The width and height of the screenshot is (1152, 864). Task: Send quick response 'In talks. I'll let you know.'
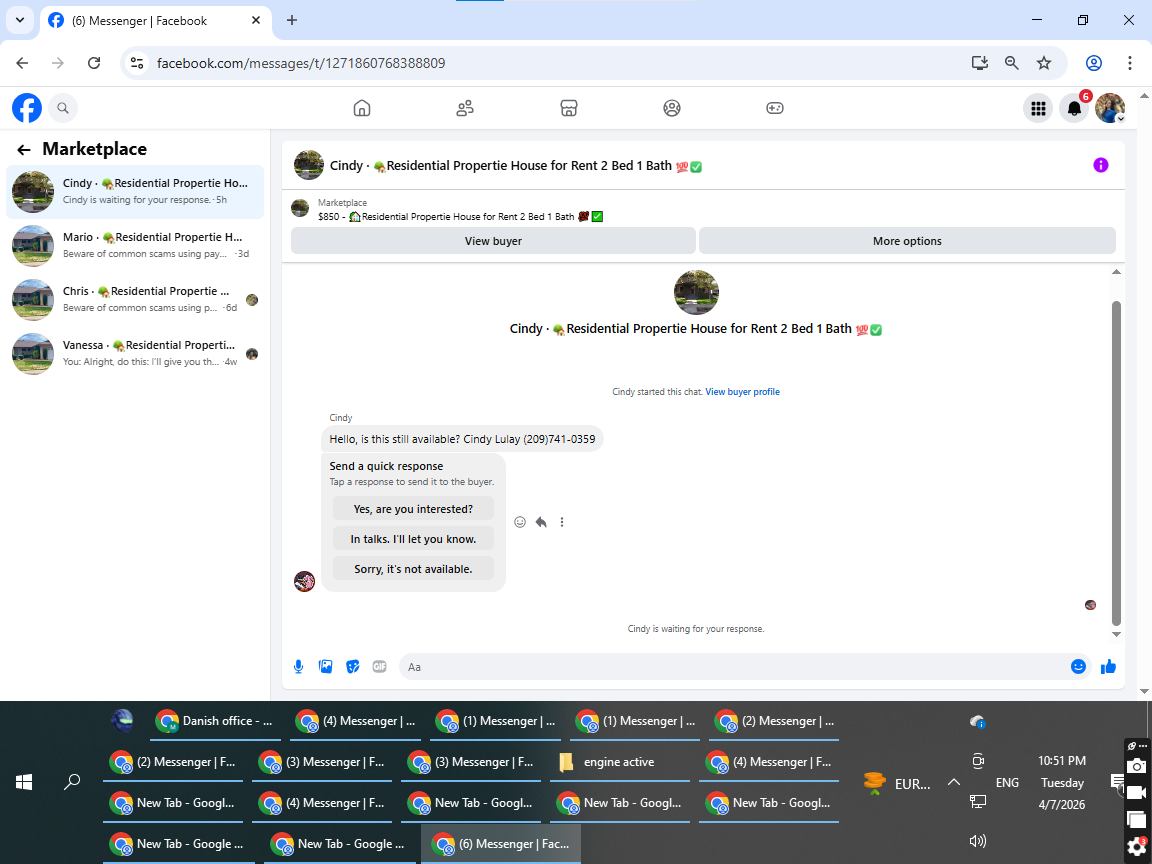tap(413, 539)
